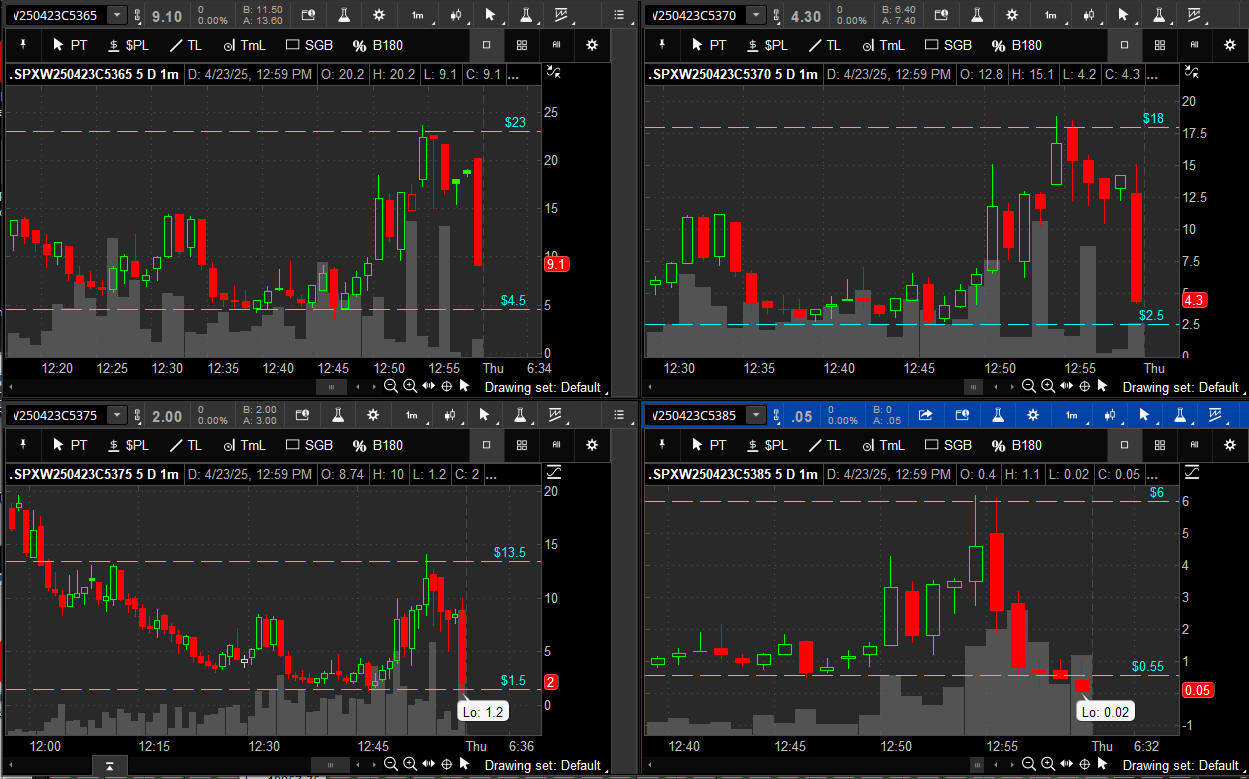Click the collapse arrow button below C5375 chart
Viewport: 1249px width, 779px height.
coord(110,766)
